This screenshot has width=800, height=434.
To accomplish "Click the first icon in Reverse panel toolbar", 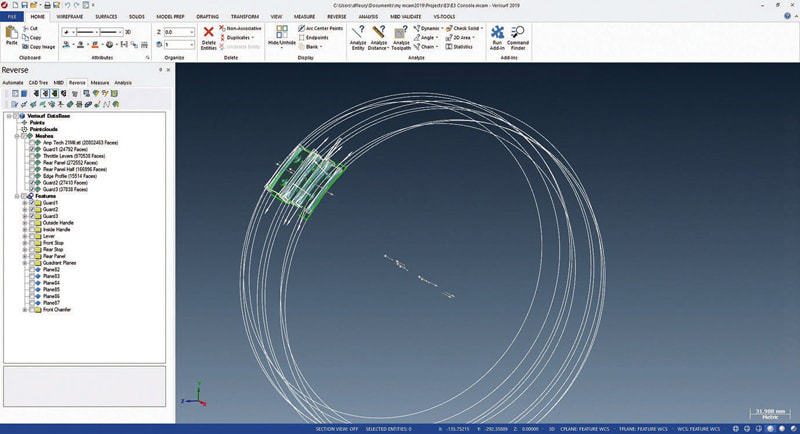I will point(15,93).
